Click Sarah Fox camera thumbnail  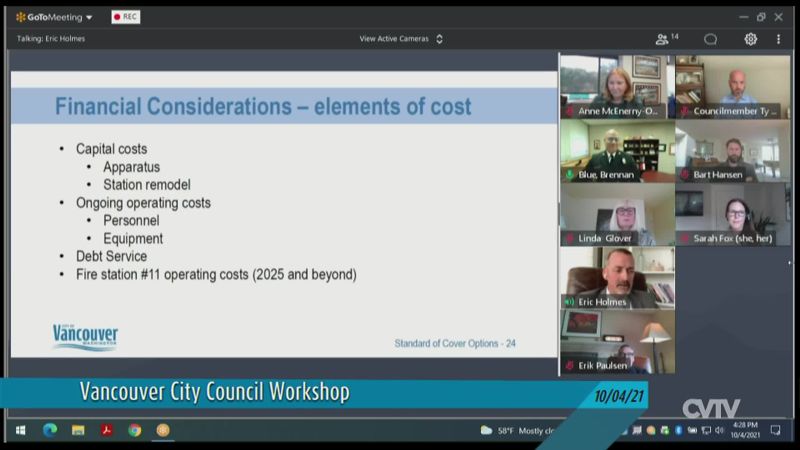(732, 214)
